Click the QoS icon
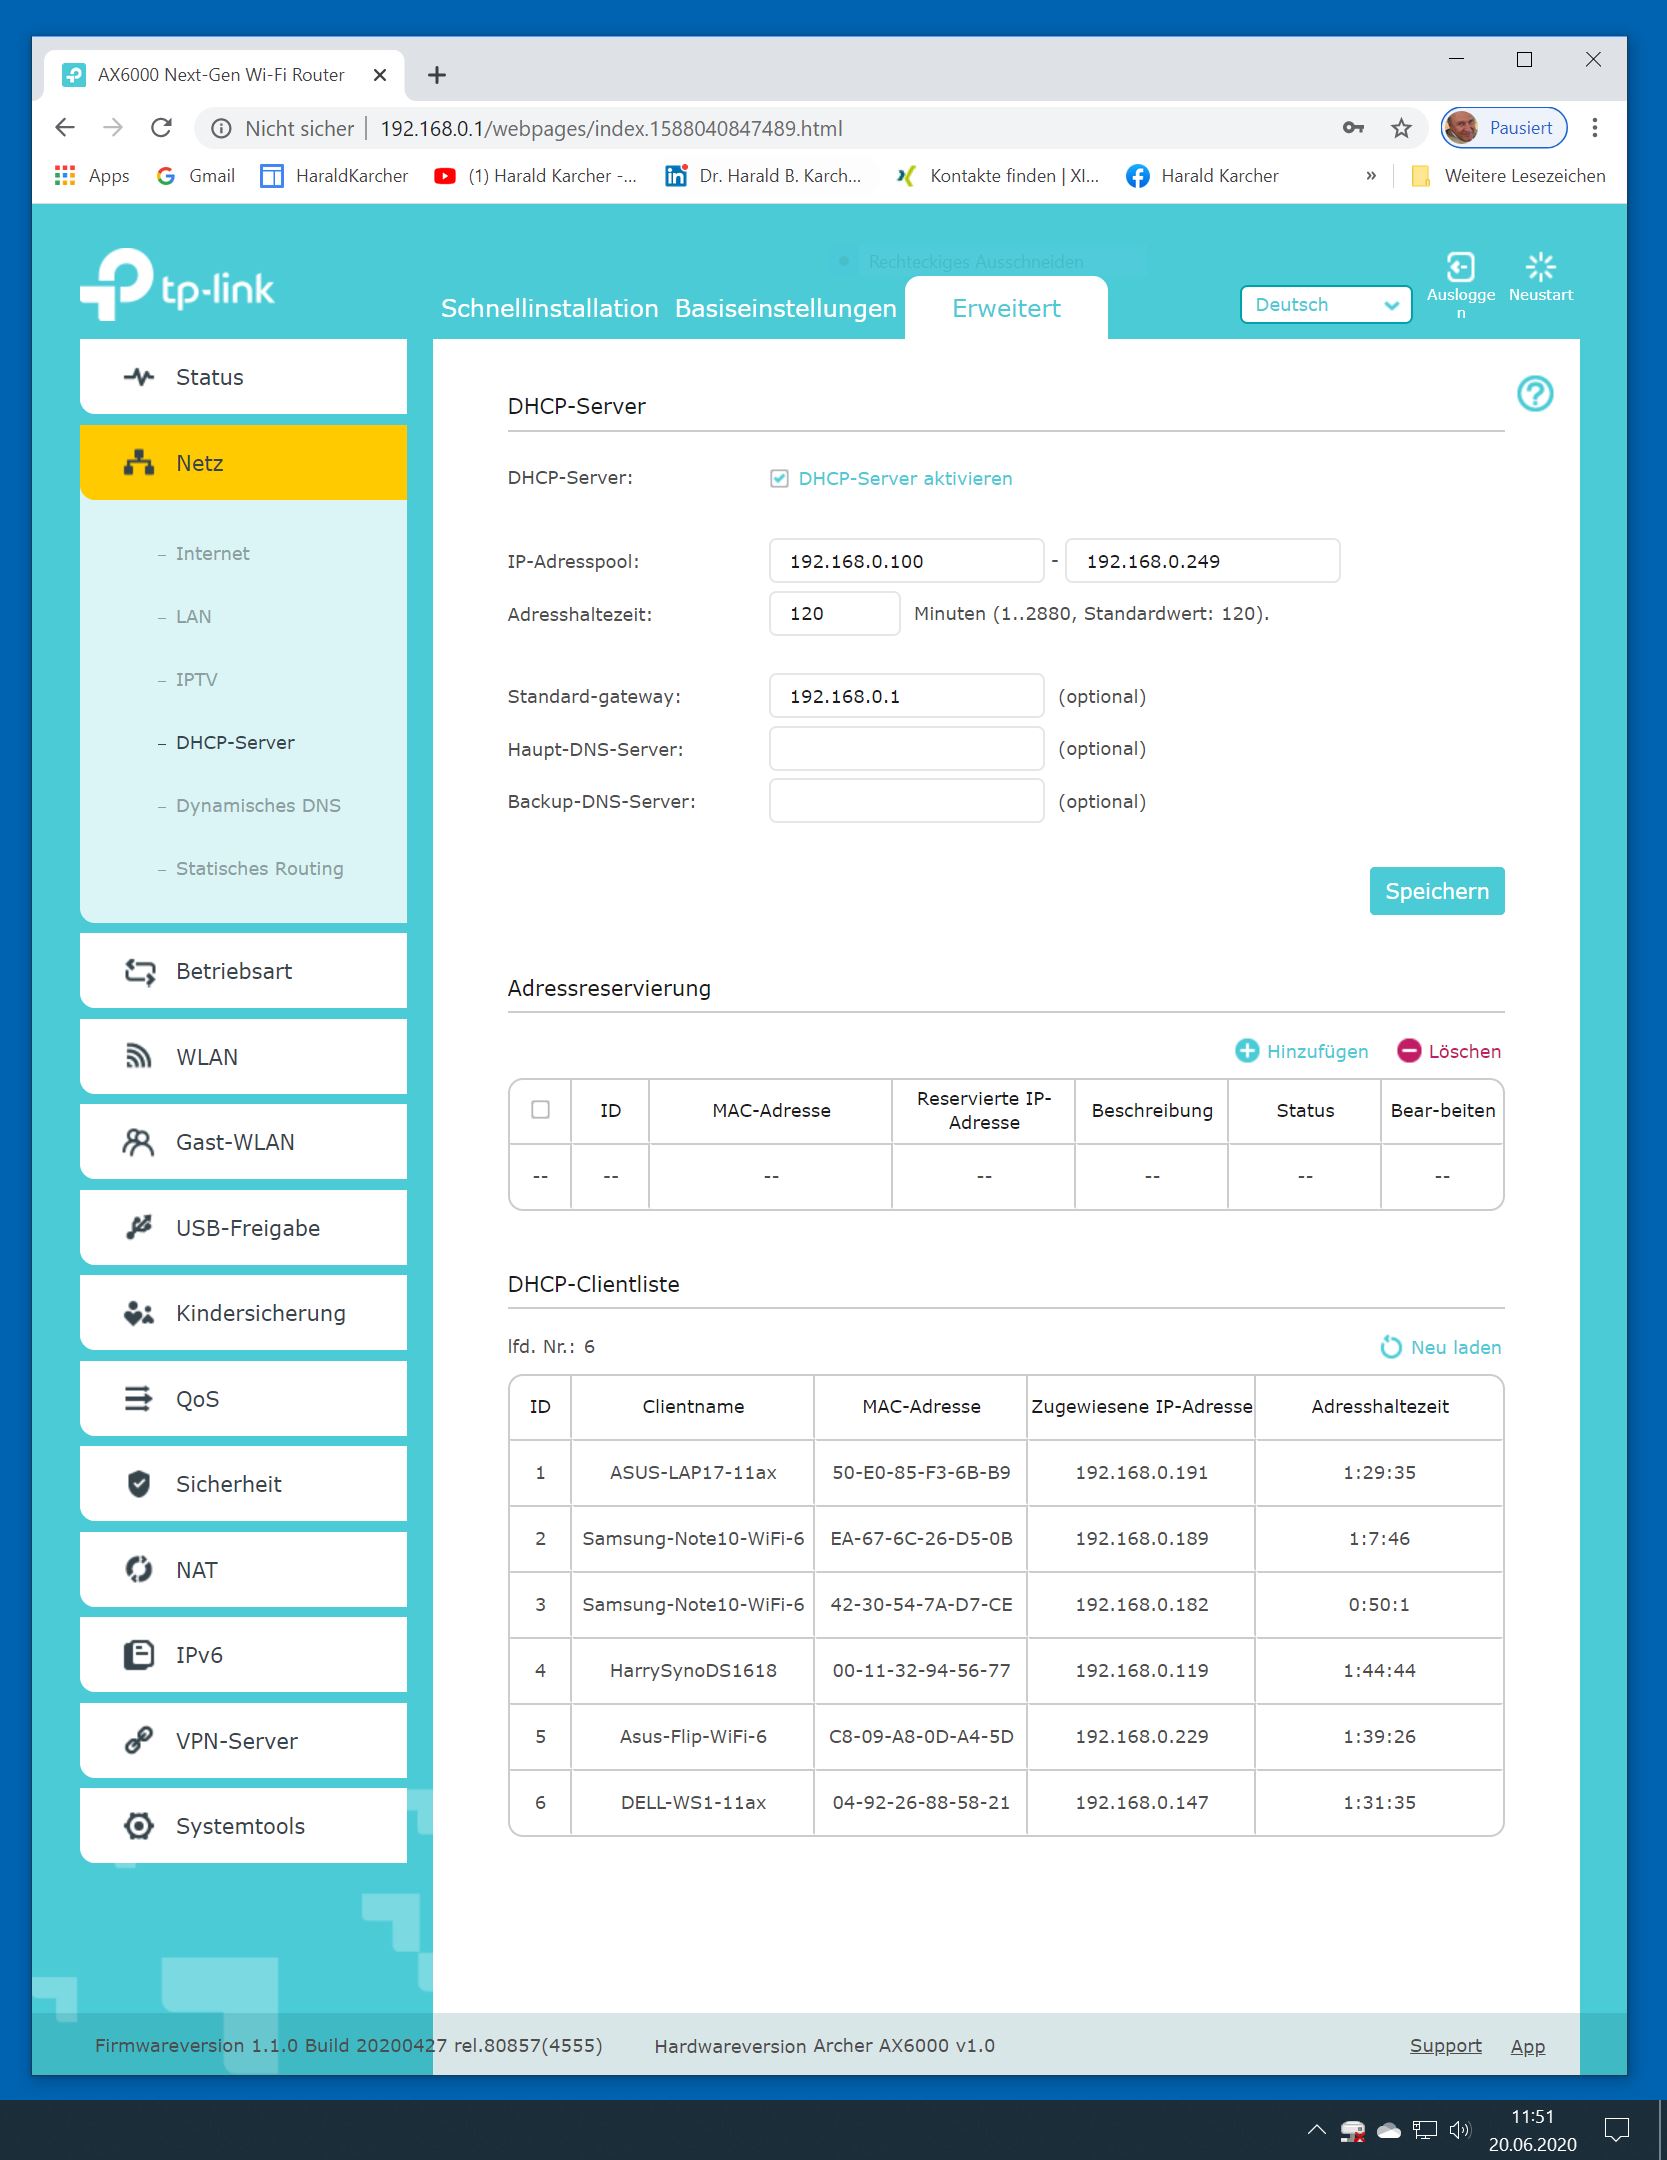This screenshot has height=2160, width=1667. click(138, 1398)
